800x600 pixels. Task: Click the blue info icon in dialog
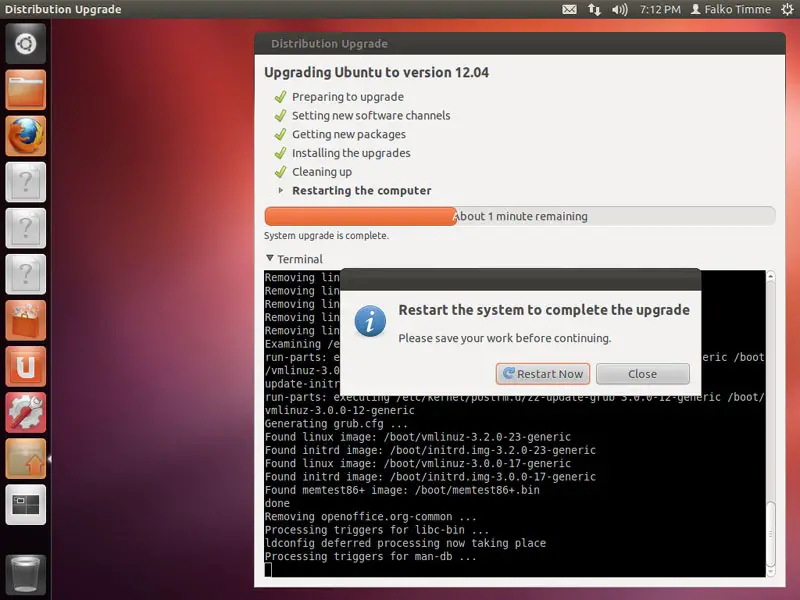click(370, 321)
